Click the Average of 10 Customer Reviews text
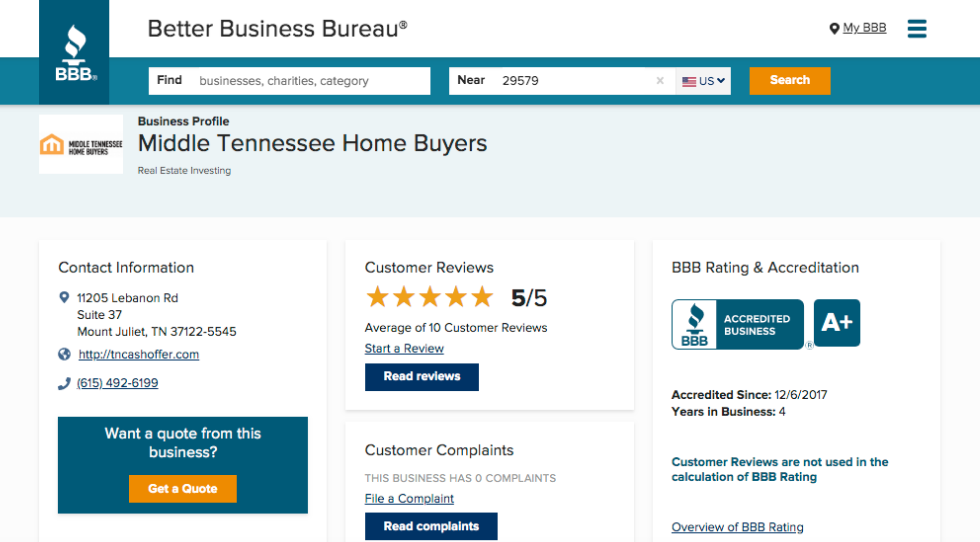The image size is (980, 542). (x=456, y=328)
